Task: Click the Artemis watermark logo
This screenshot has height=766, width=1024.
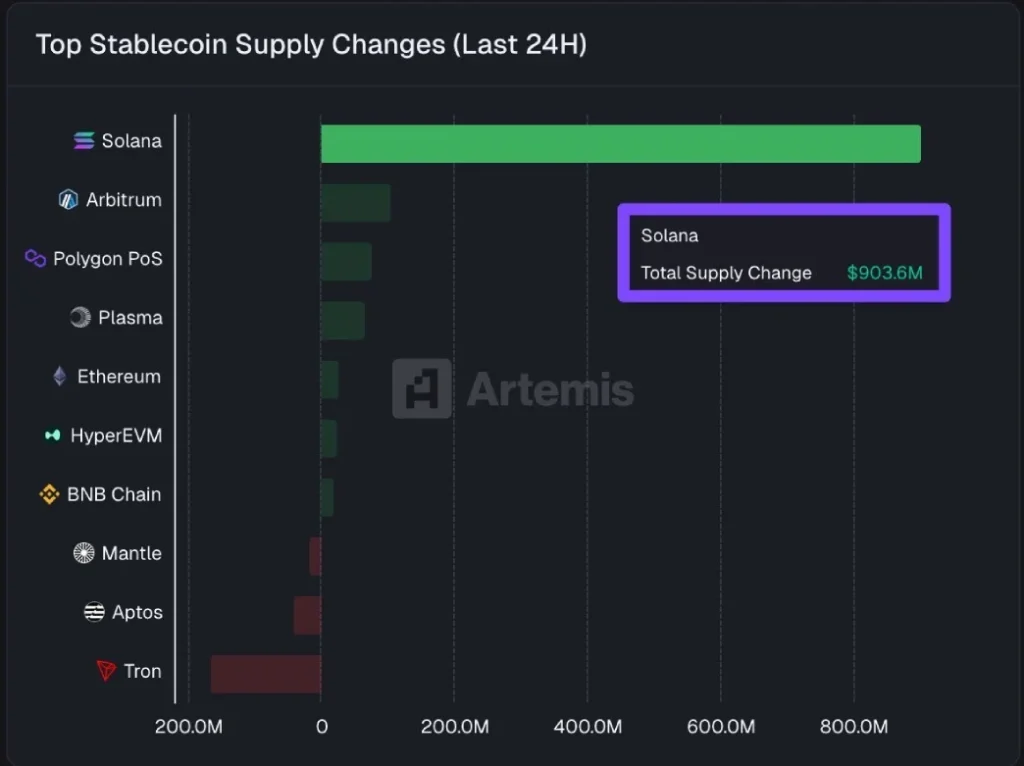Action: (x=422, y=388)
